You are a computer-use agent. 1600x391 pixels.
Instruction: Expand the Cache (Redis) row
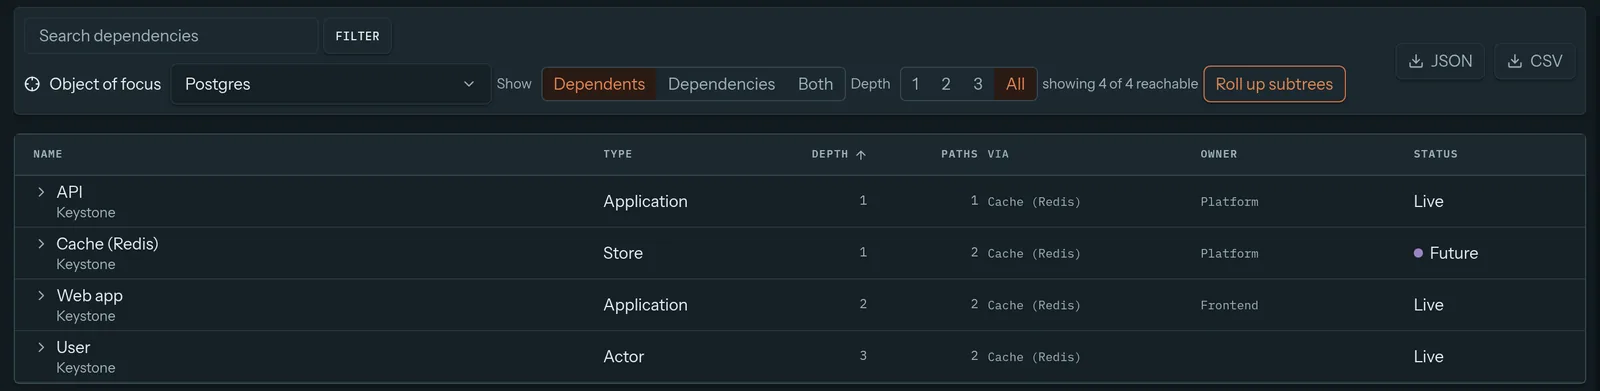coord(41,244)
